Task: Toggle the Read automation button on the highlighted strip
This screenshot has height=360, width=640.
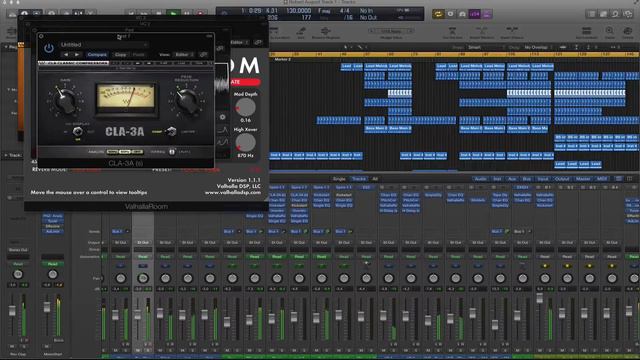Action: point(143,256)
